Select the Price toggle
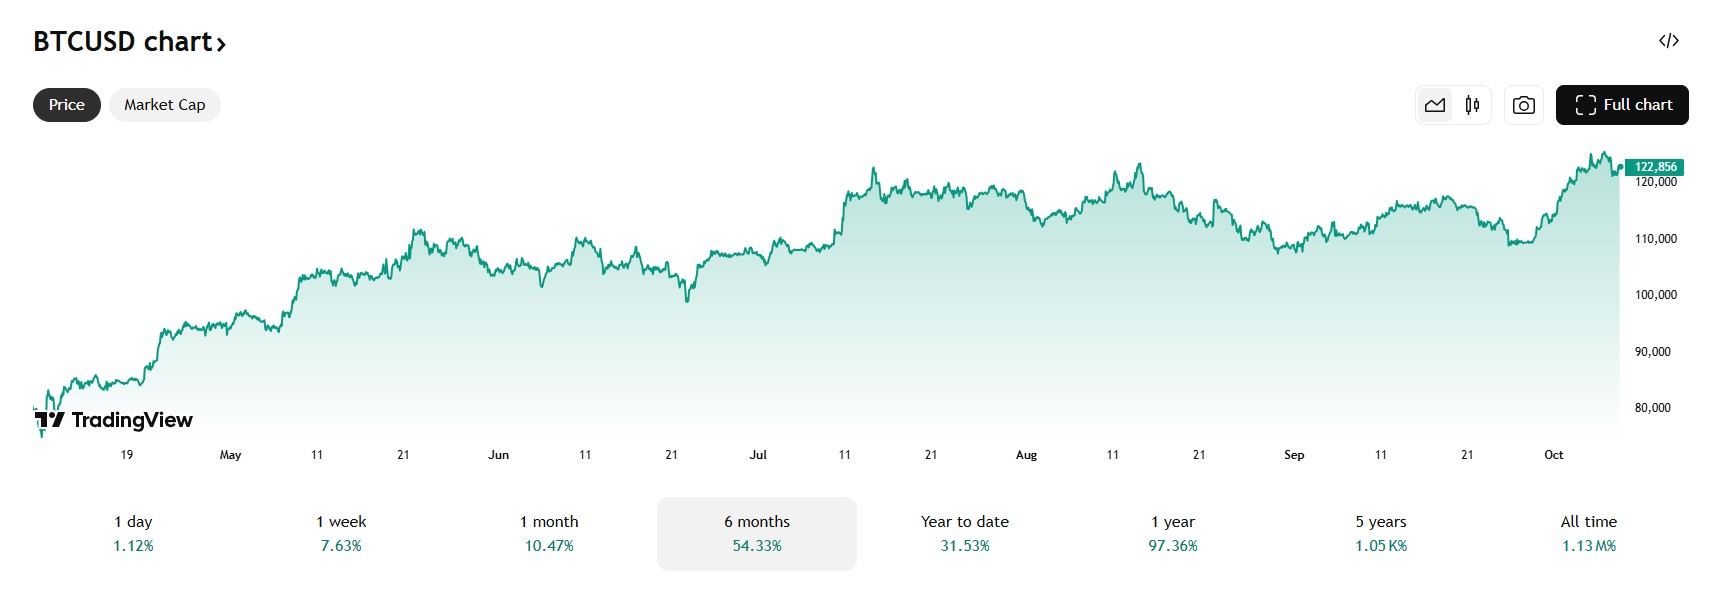This screenshot has width=1722, height=601. [67, 105]
